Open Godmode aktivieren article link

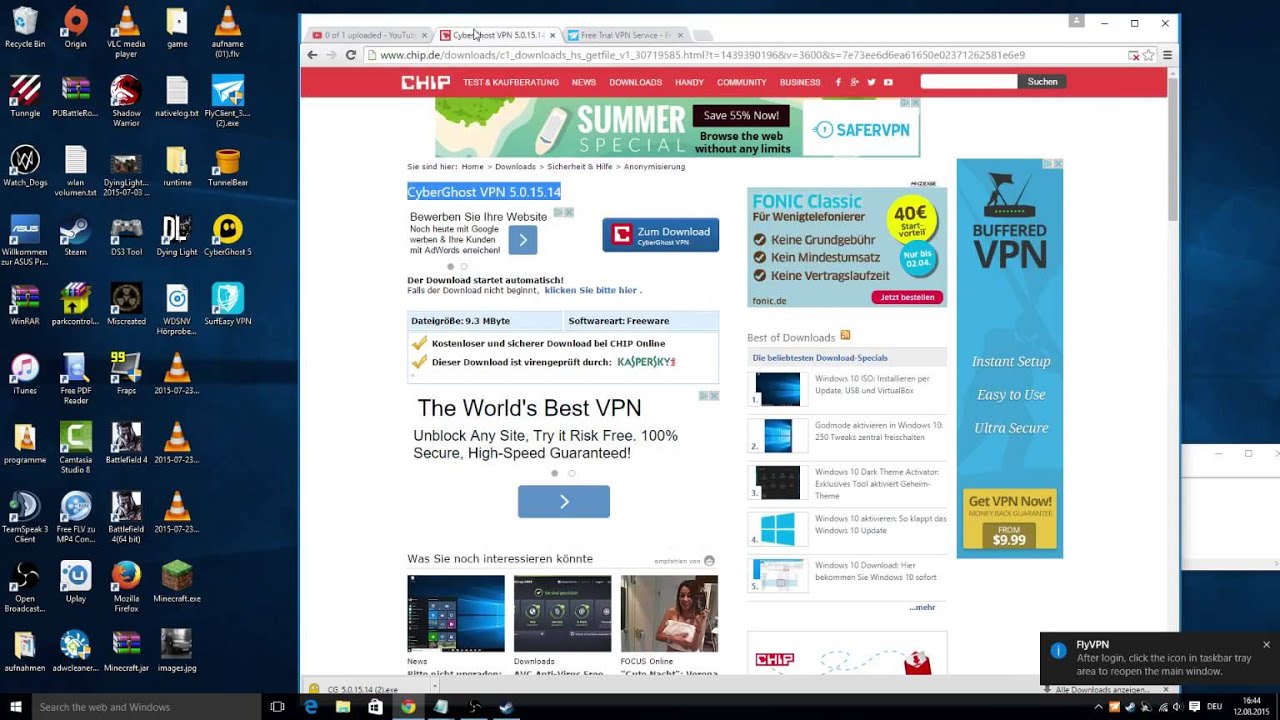pos(879,431)
